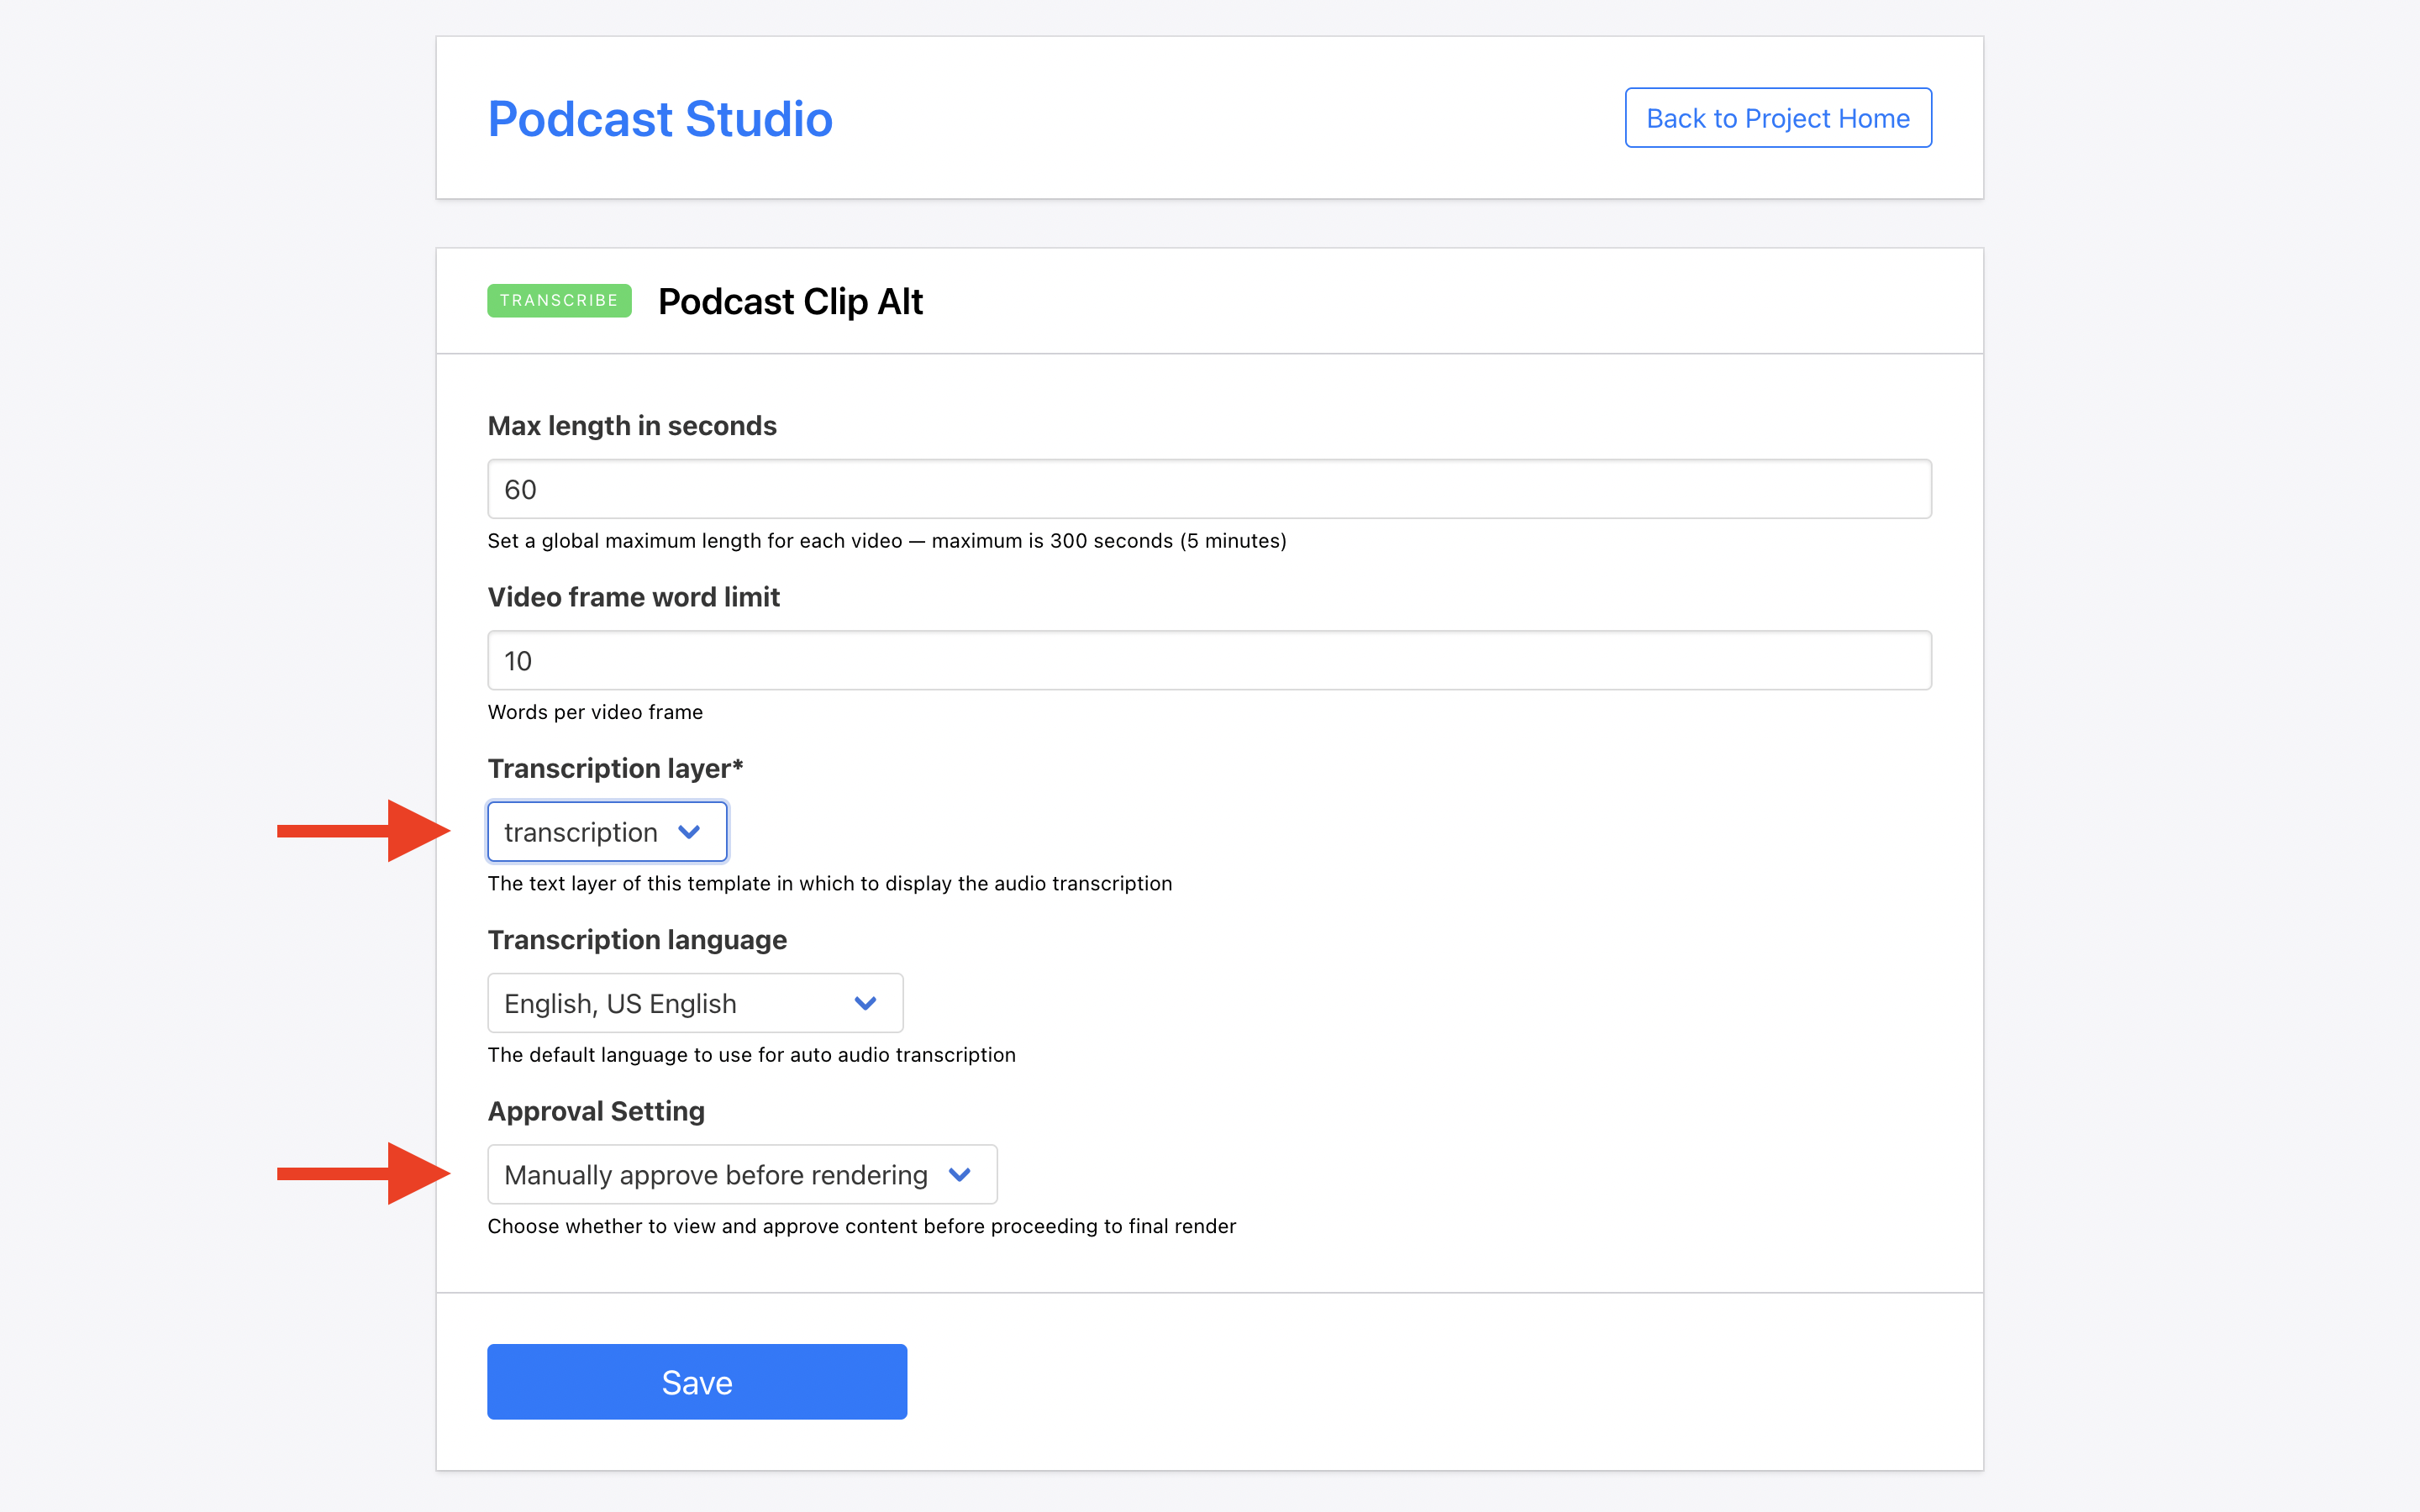Click the 'Approval Setting' label

pos(595,1111)
